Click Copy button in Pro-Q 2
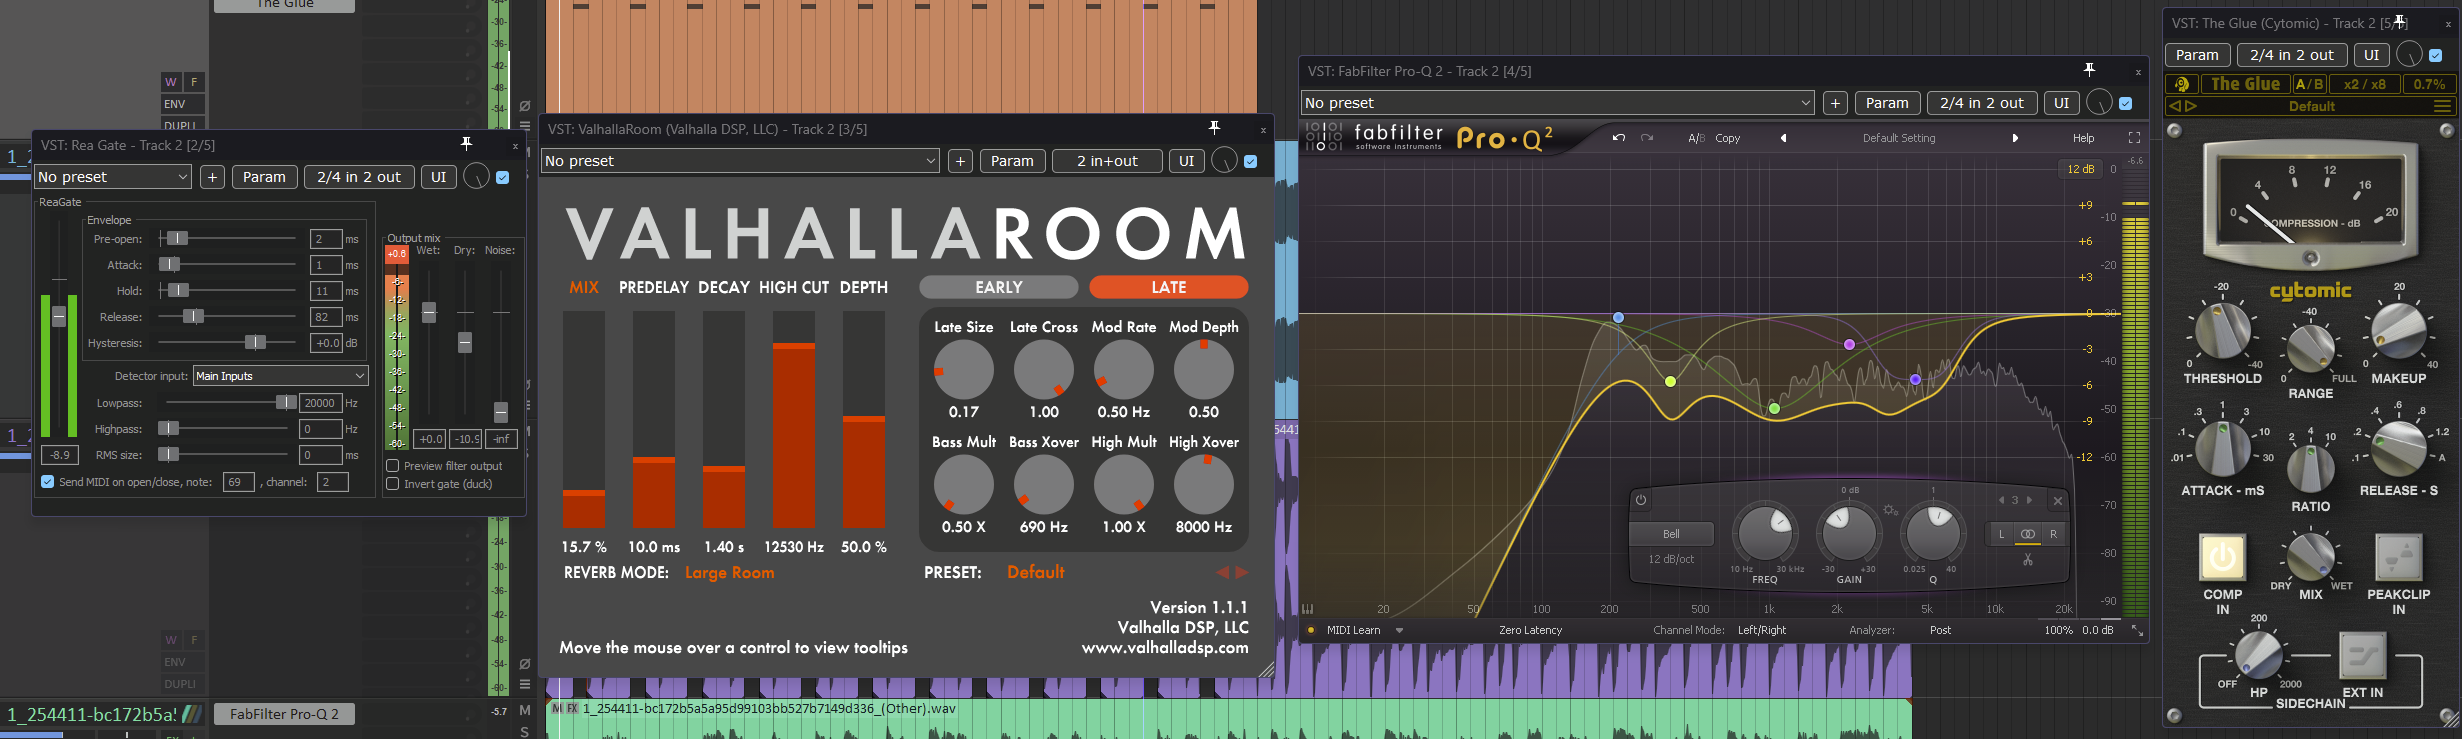This screenshot has width=2462, height=739. pos(1728,138)
